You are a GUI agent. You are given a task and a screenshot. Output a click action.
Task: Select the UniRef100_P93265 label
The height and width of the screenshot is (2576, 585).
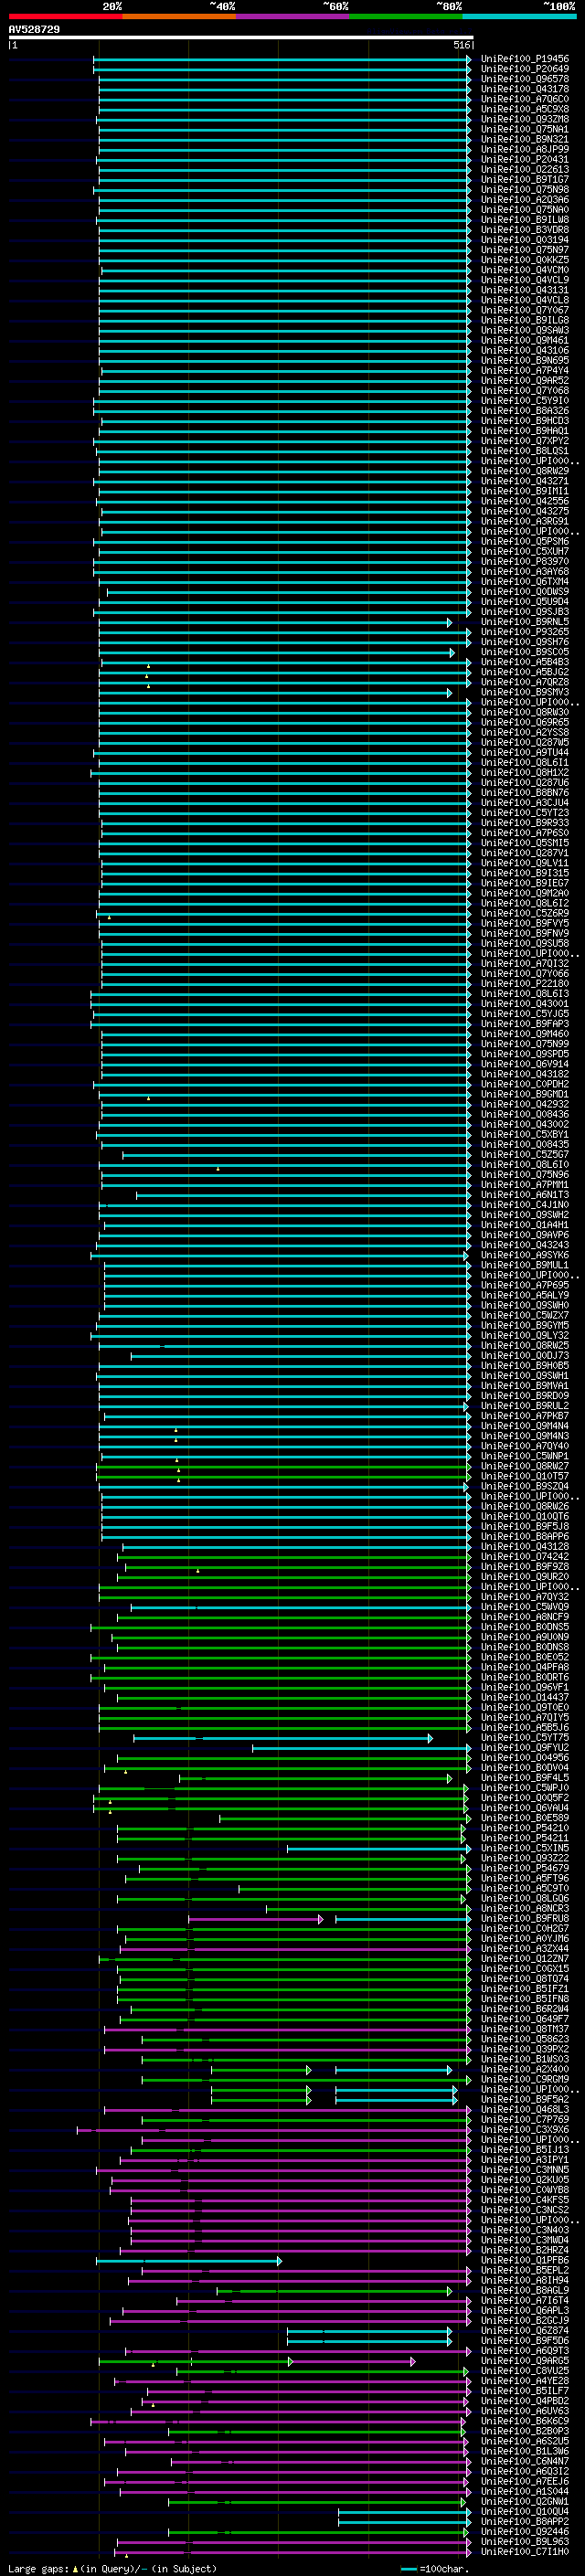point(524,632)
